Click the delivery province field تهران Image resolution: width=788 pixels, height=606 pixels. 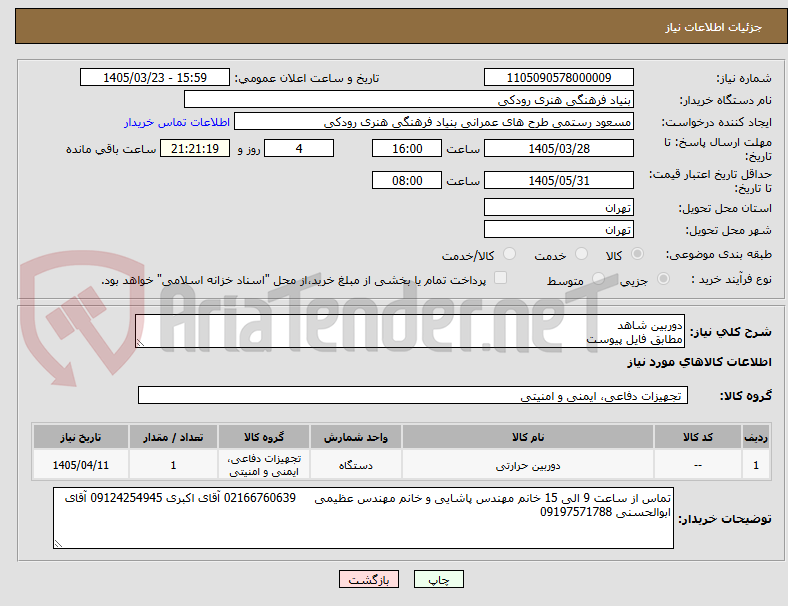[x=559, y=208]
